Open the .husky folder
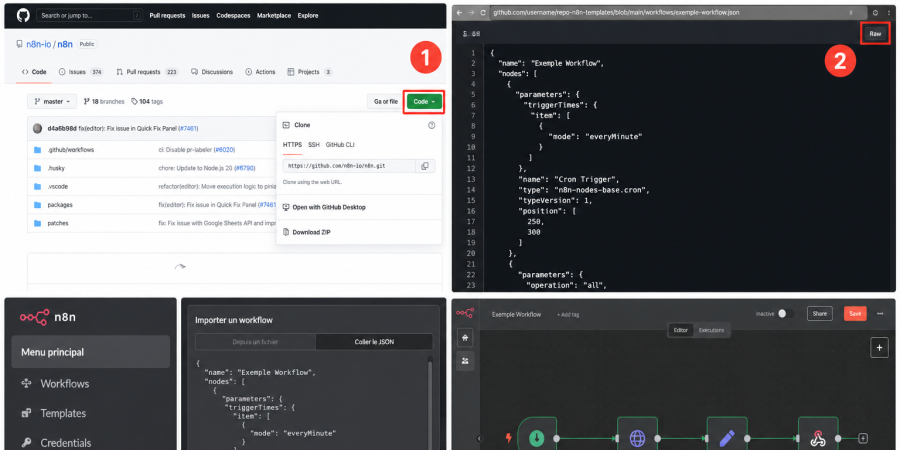 tap(57, 168)
